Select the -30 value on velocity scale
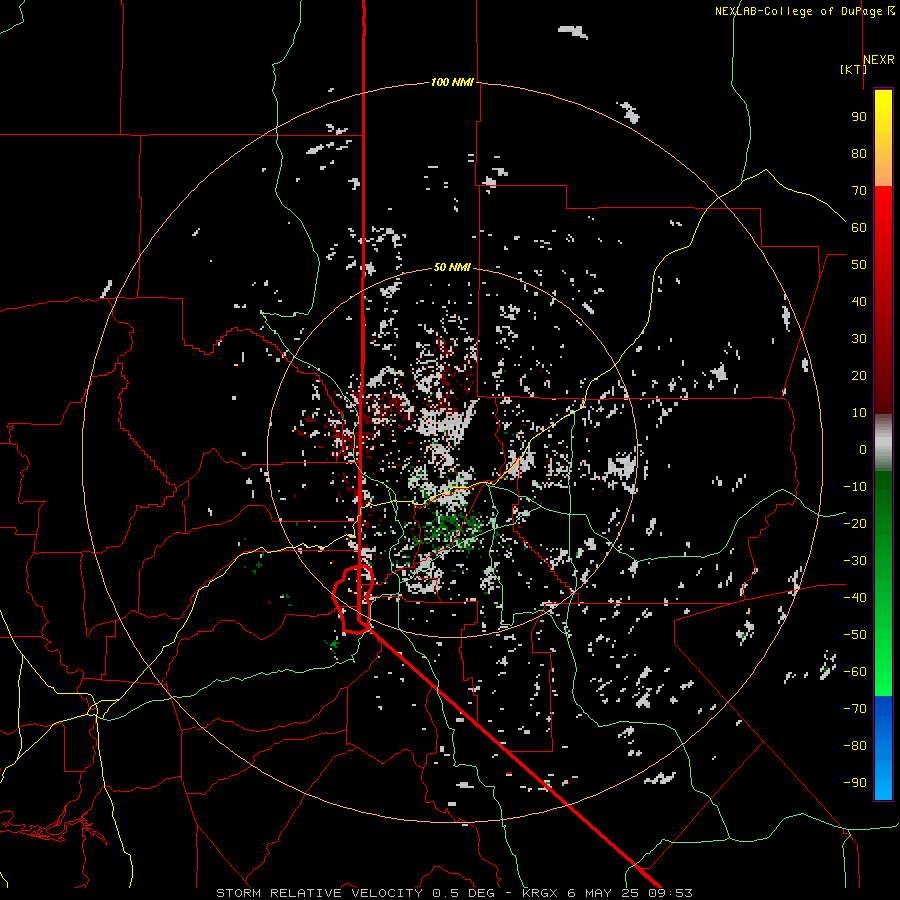 tap(855, 561)
